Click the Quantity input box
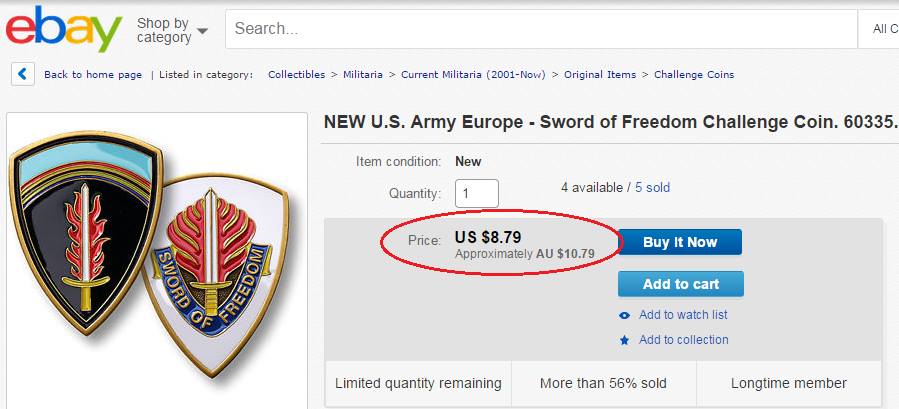The height and width of the screenshot is (409, 899). (x=476, y=193)
